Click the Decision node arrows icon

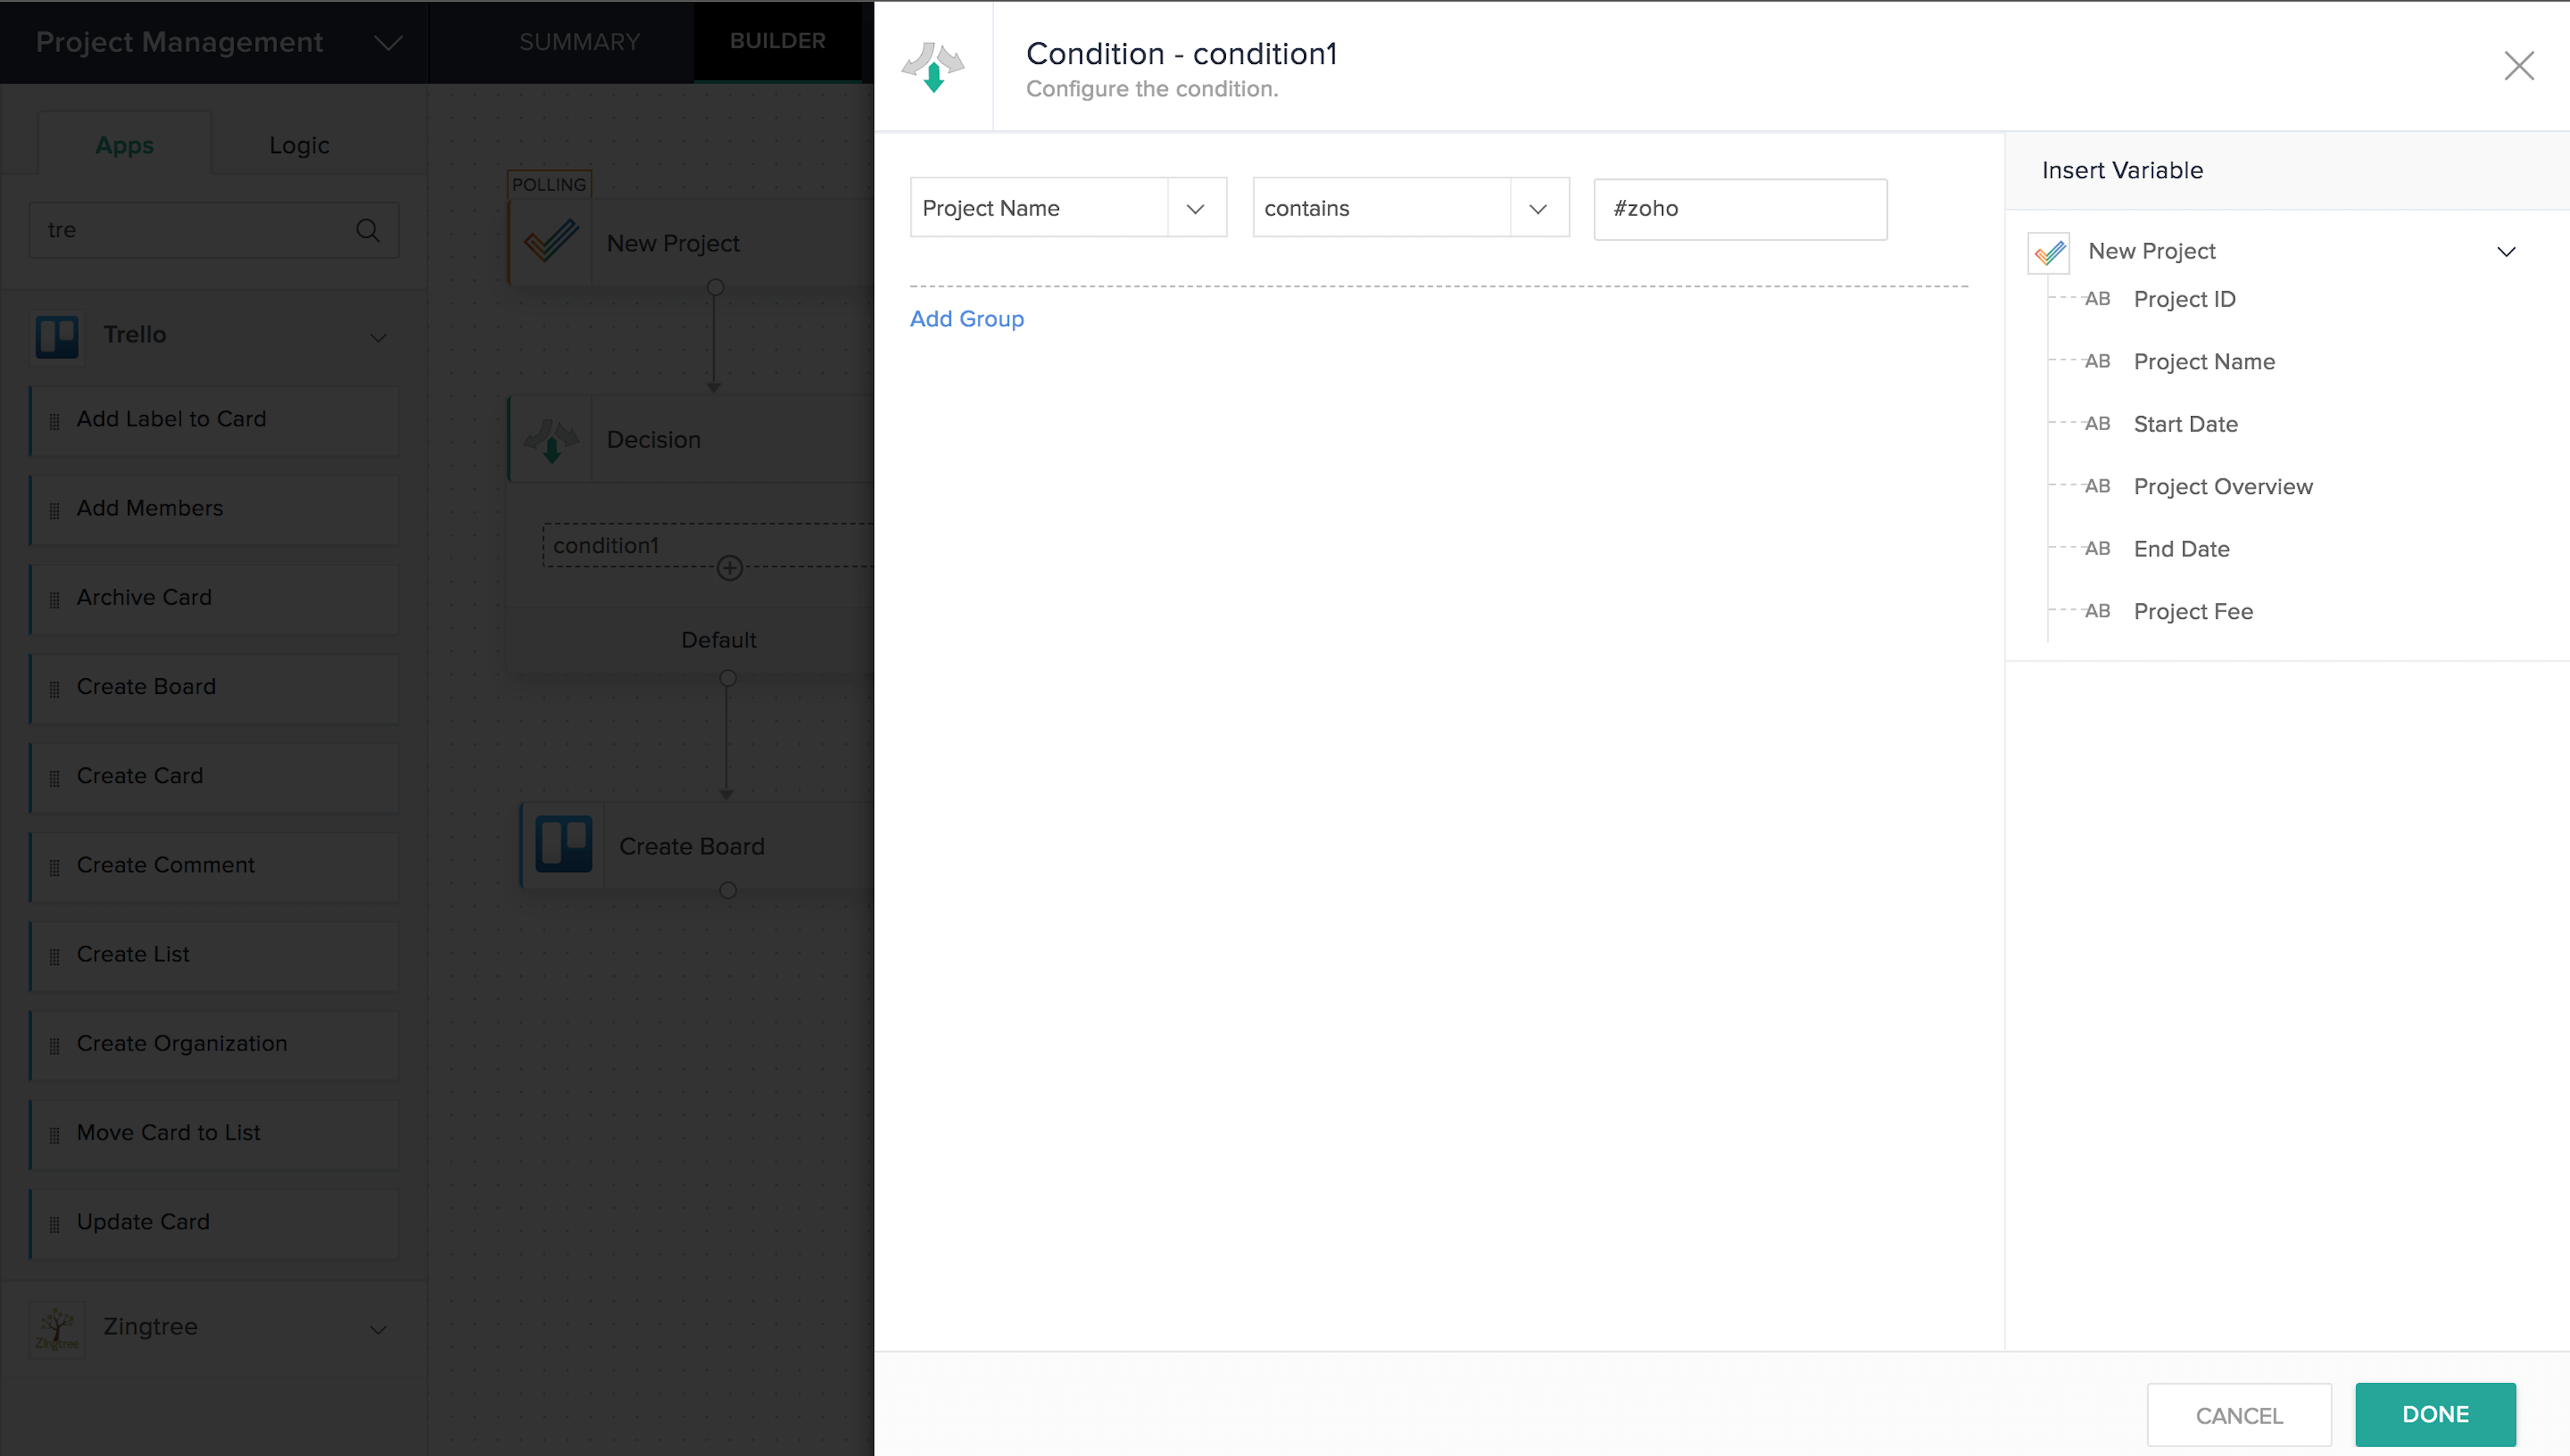point(551,440)
